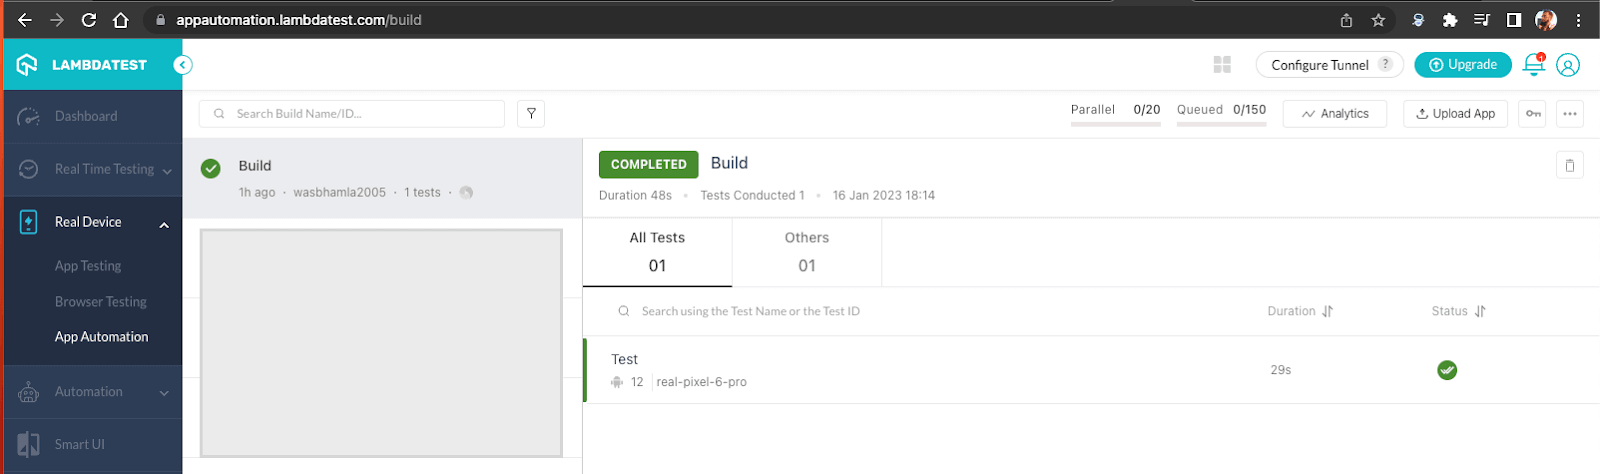Screen dimensions: 1600x474
Task: Click the Dashboard sidebar icon
Action: [29, 116]
